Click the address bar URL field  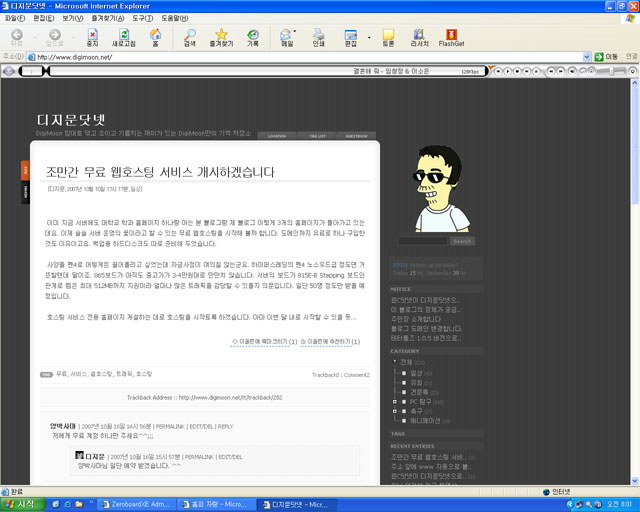click(304, 57)
